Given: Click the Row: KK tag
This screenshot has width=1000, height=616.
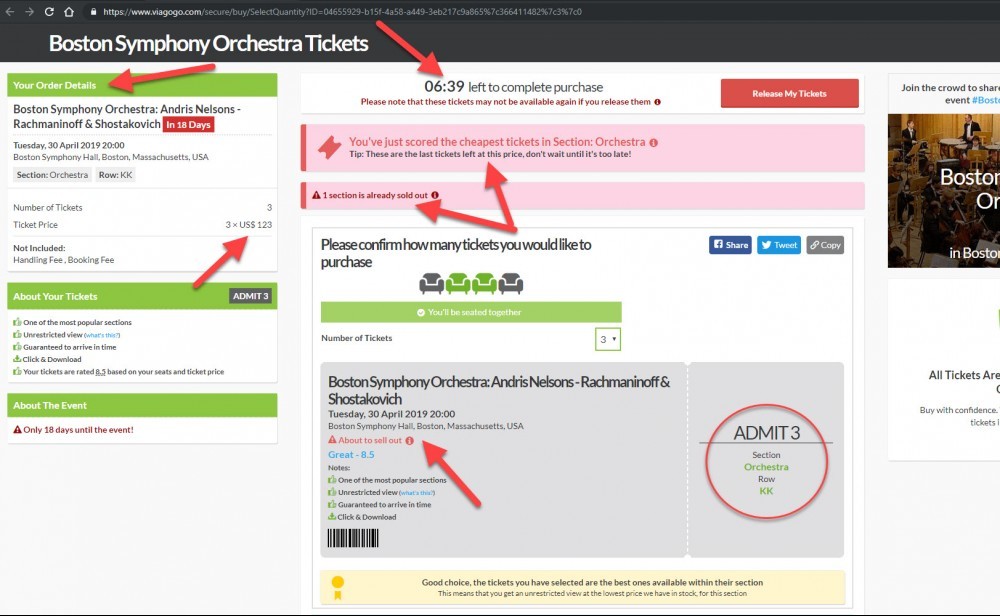Looking at the screenshot, I should coord(115,175).
